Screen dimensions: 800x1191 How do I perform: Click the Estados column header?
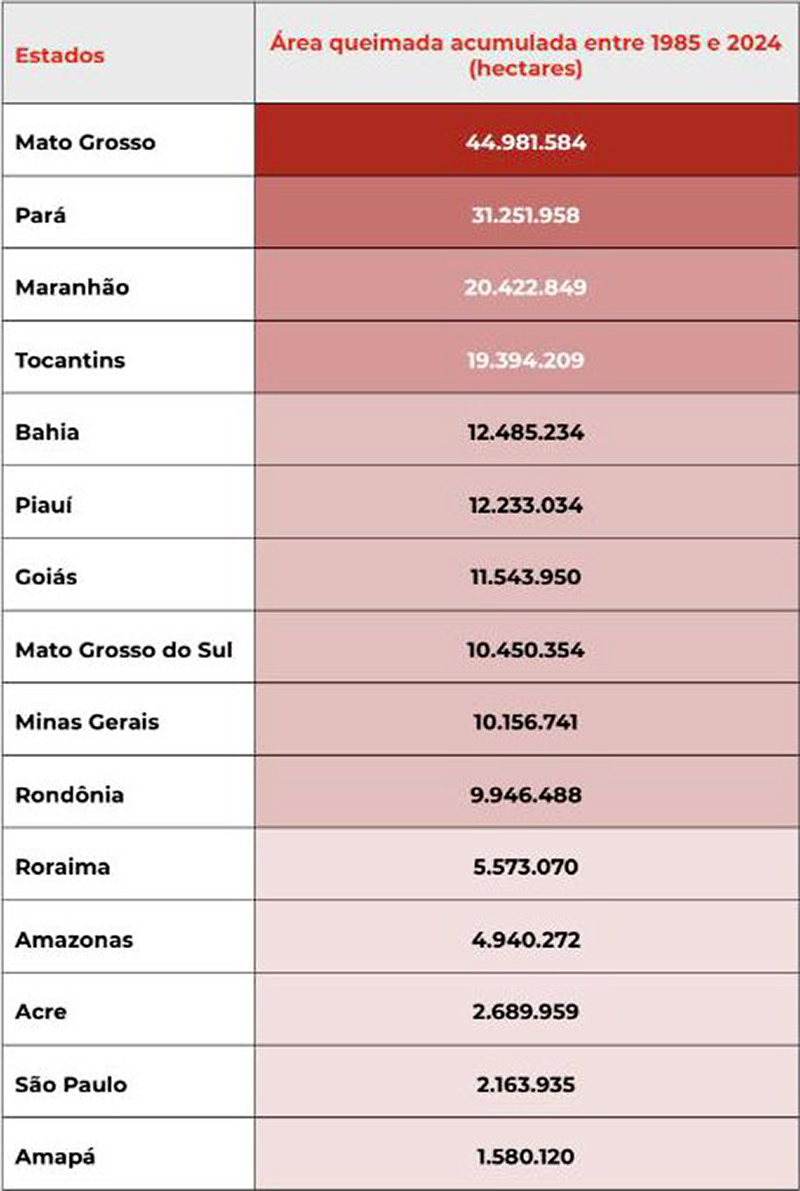60,55
